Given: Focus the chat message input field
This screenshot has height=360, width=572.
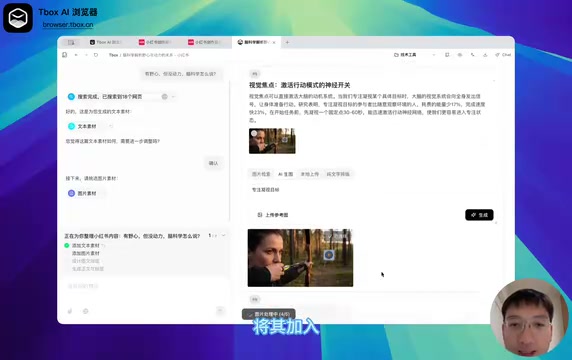Looking at the screenshot, I should pyautogui.click(x=145, y=286).
